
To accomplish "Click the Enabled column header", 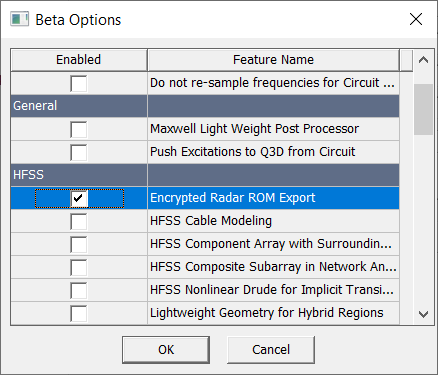I will click(79, 60).
